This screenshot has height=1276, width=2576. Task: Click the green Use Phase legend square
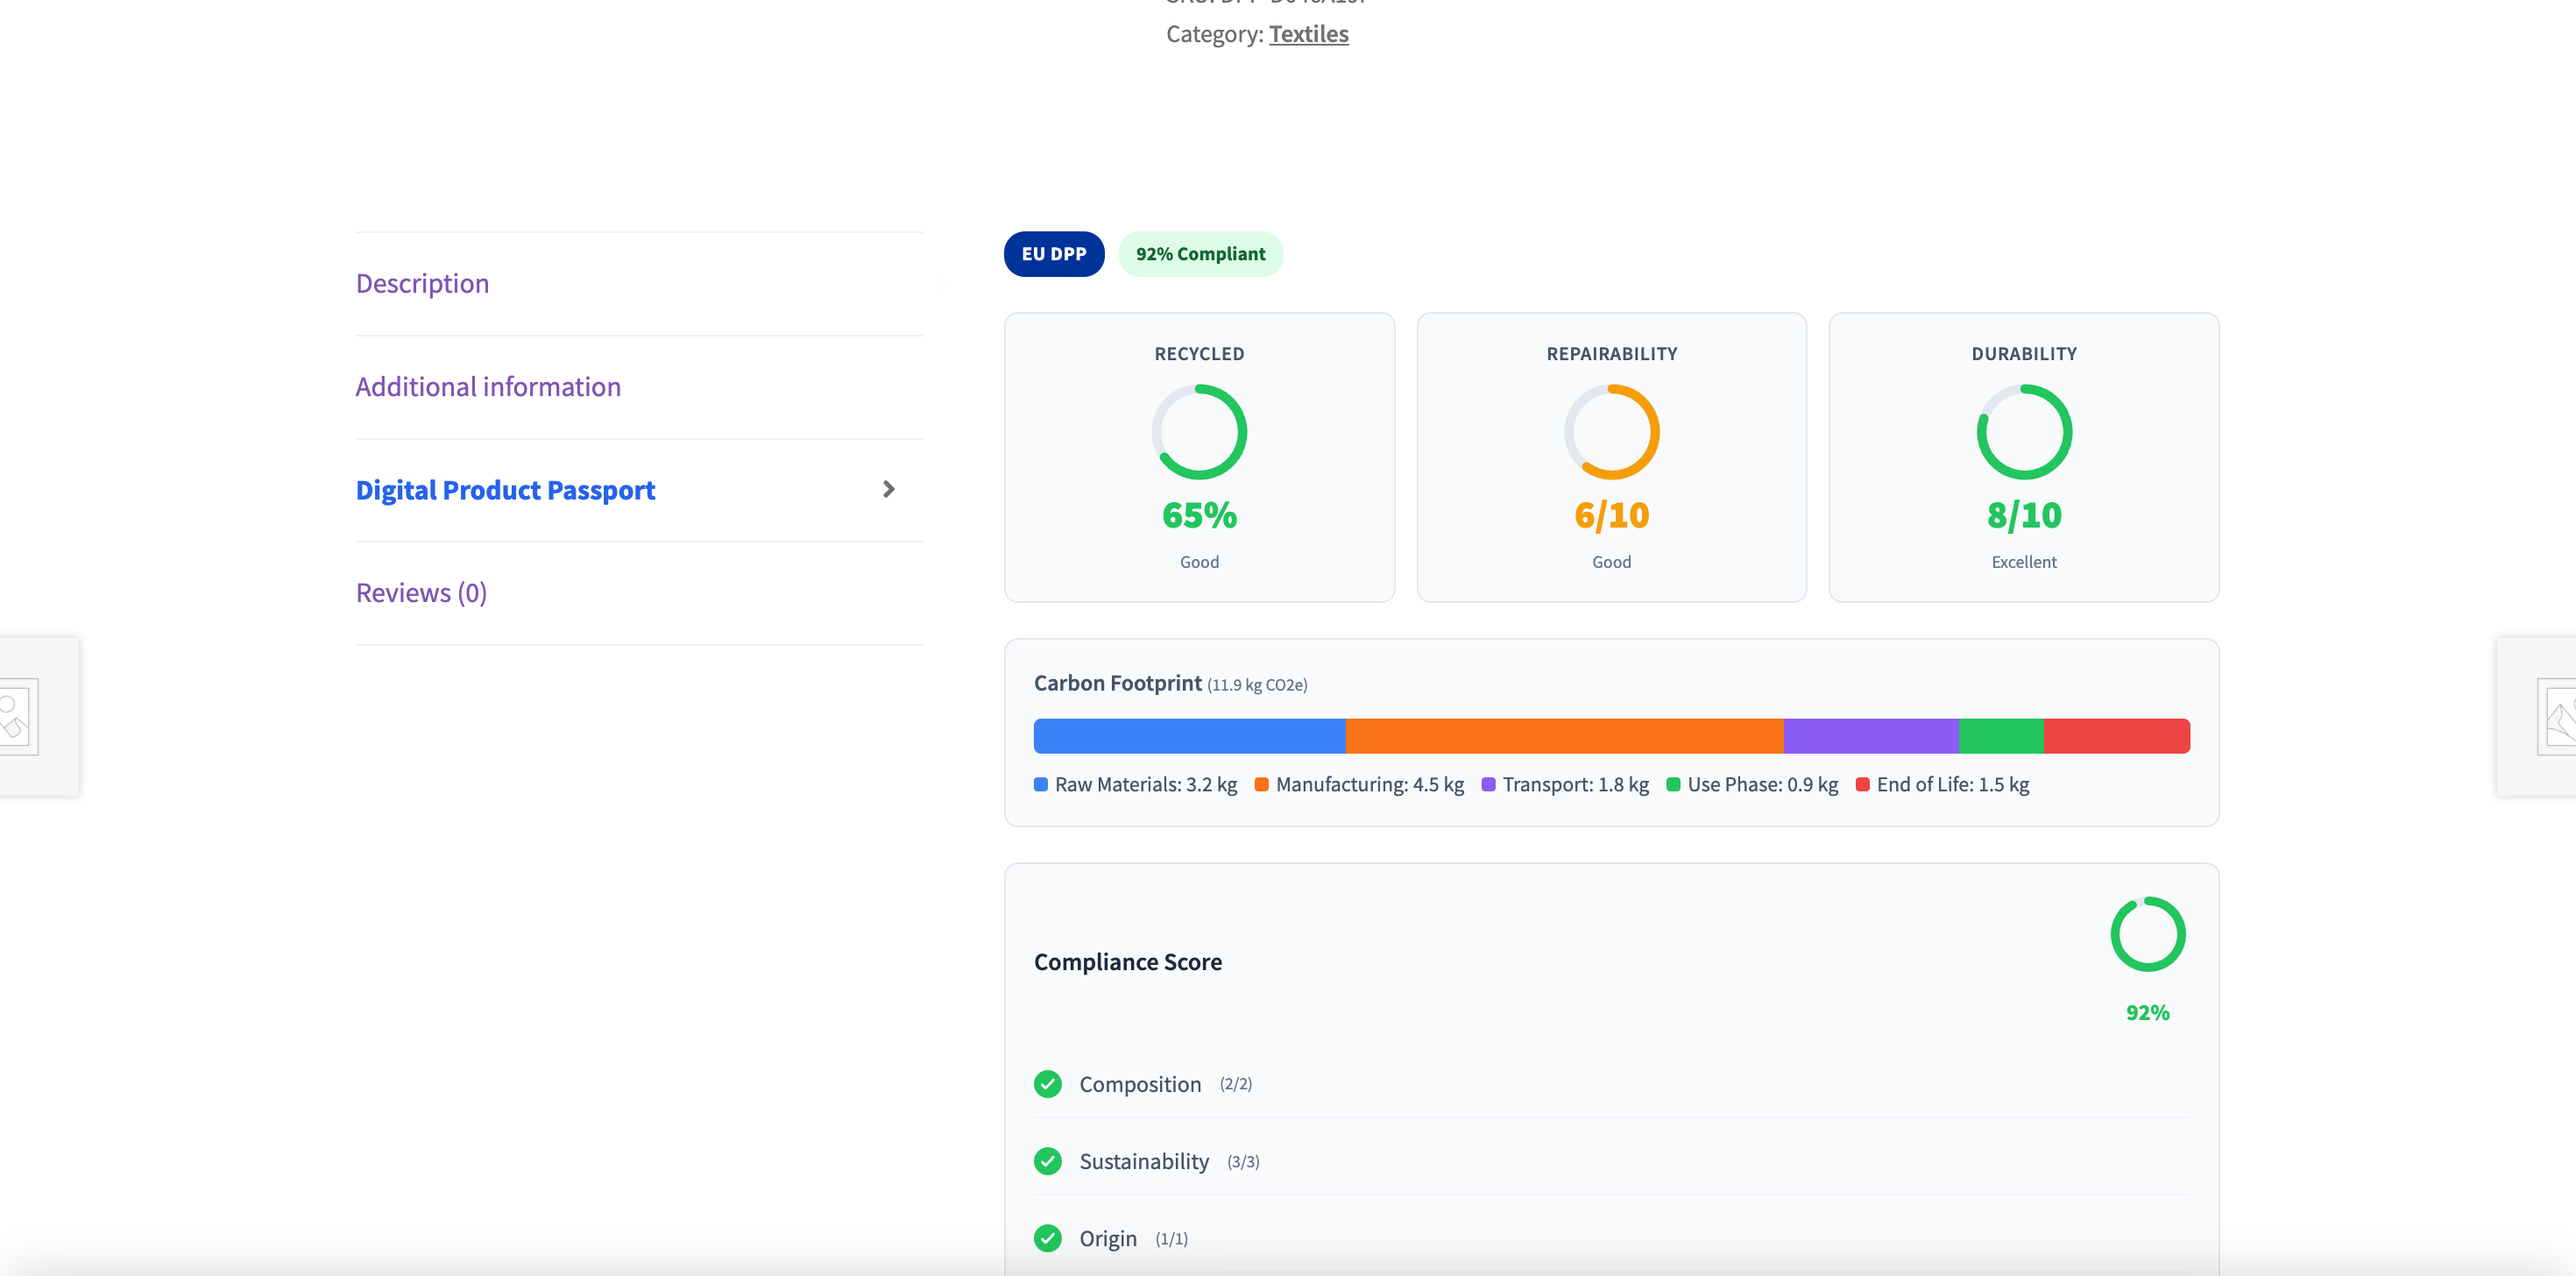click(x=1673, y=785)
